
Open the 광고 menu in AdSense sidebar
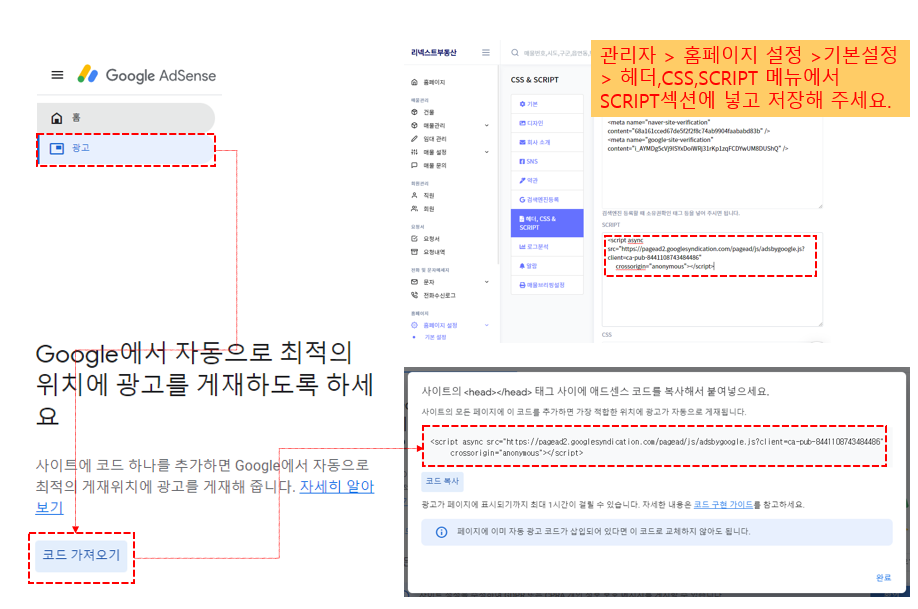click(125, 148)
